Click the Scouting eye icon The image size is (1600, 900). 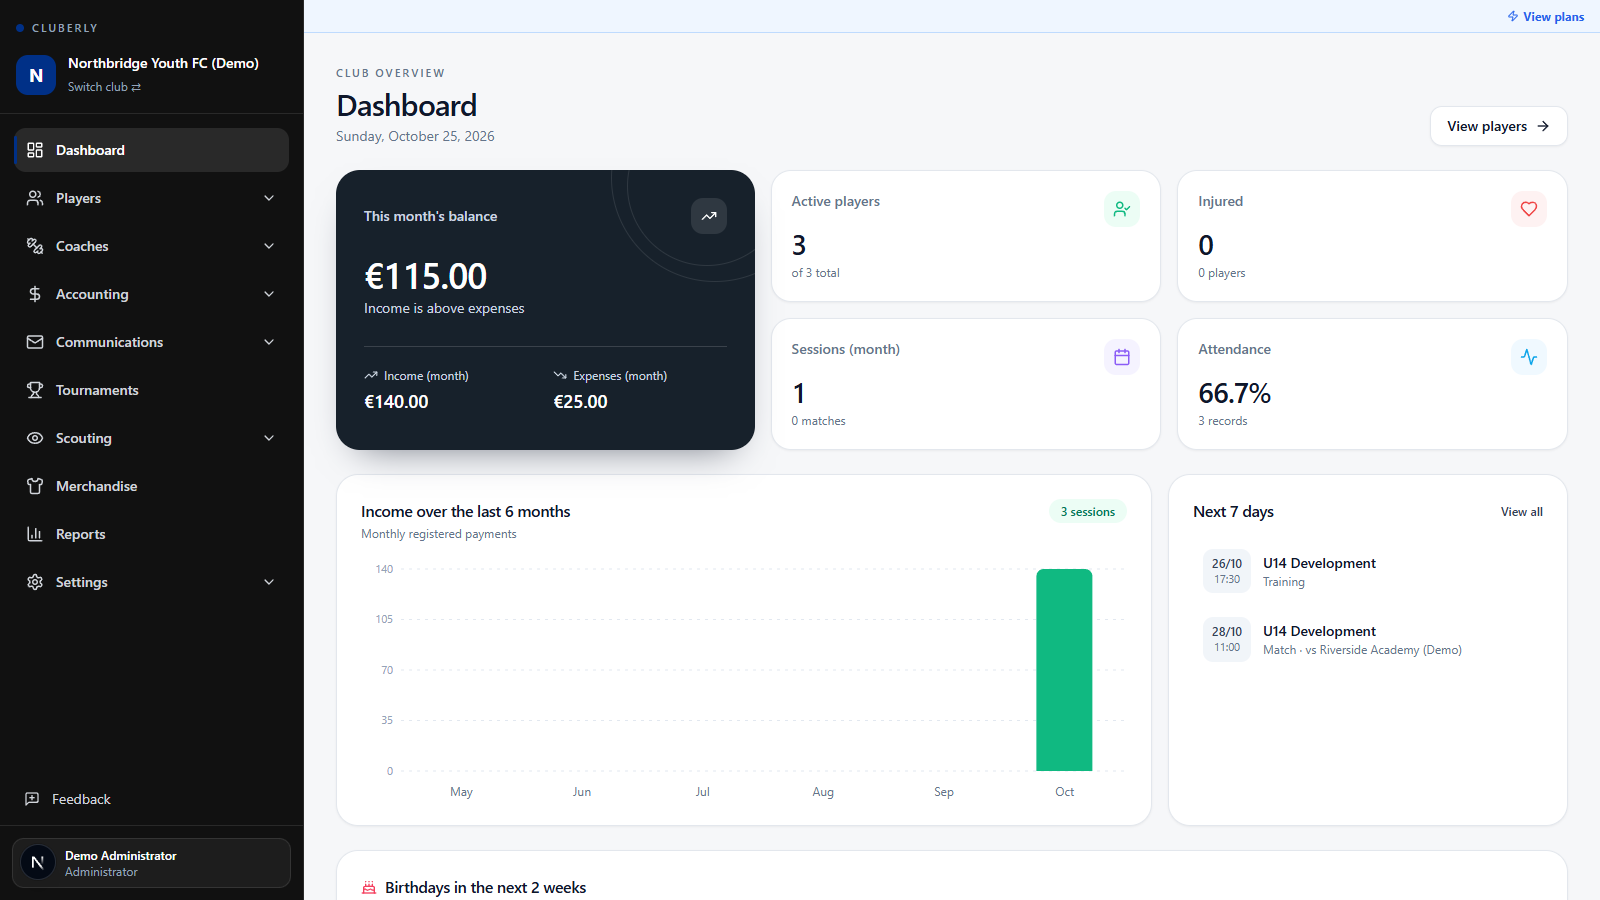pos(35,438)
